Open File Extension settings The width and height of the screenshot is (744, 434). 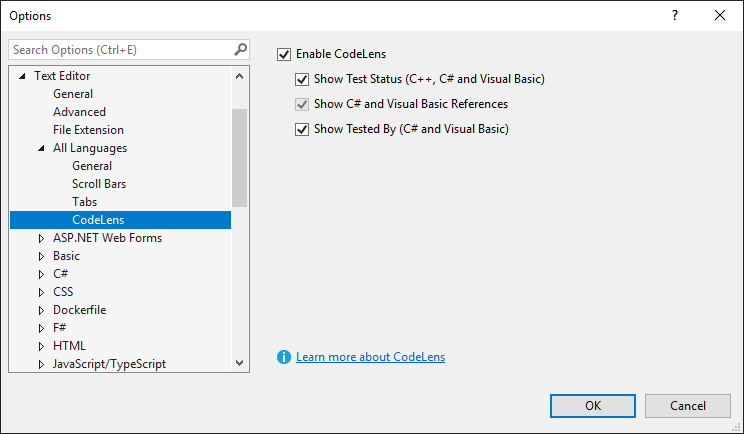coord(88,130)
